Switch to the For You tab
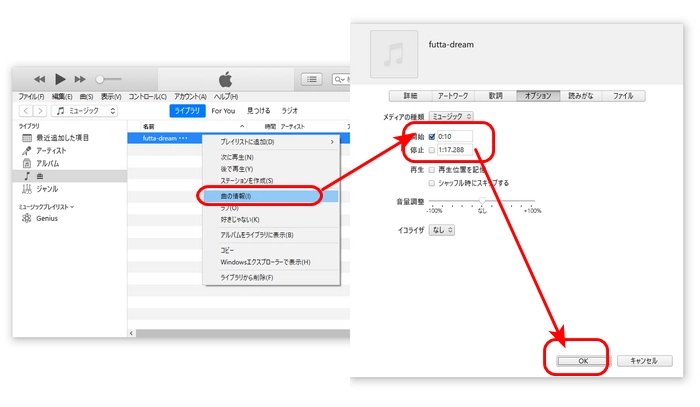This screenshot has height=407, width=700. pyautogui.click(x=223, y=111)
